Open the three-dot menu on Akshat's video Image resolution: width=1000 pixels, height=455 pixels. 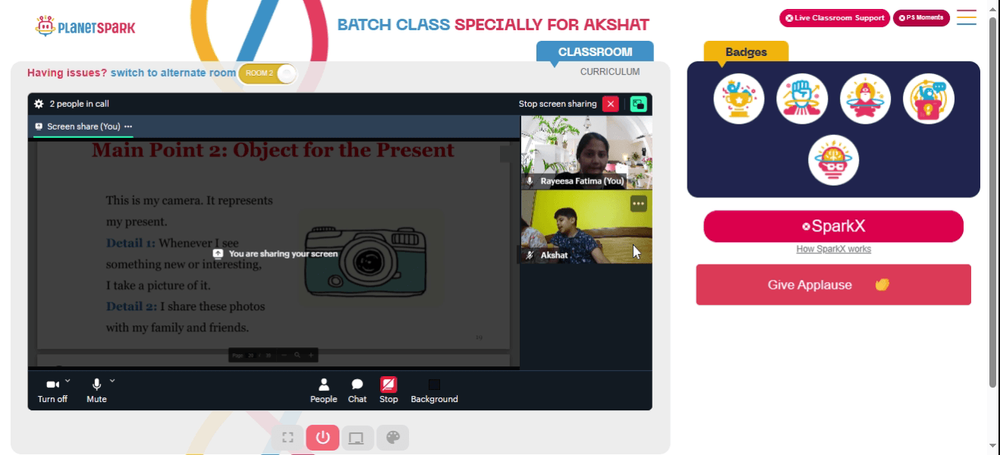638,204
